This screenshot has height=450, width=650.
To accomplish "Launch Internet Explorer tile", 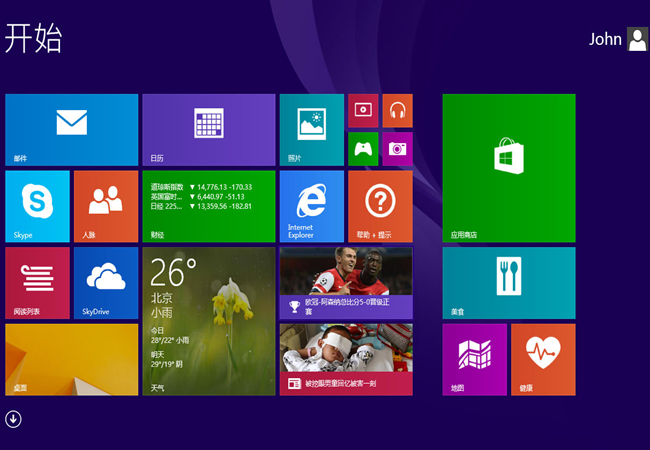I will coord(312,206).
